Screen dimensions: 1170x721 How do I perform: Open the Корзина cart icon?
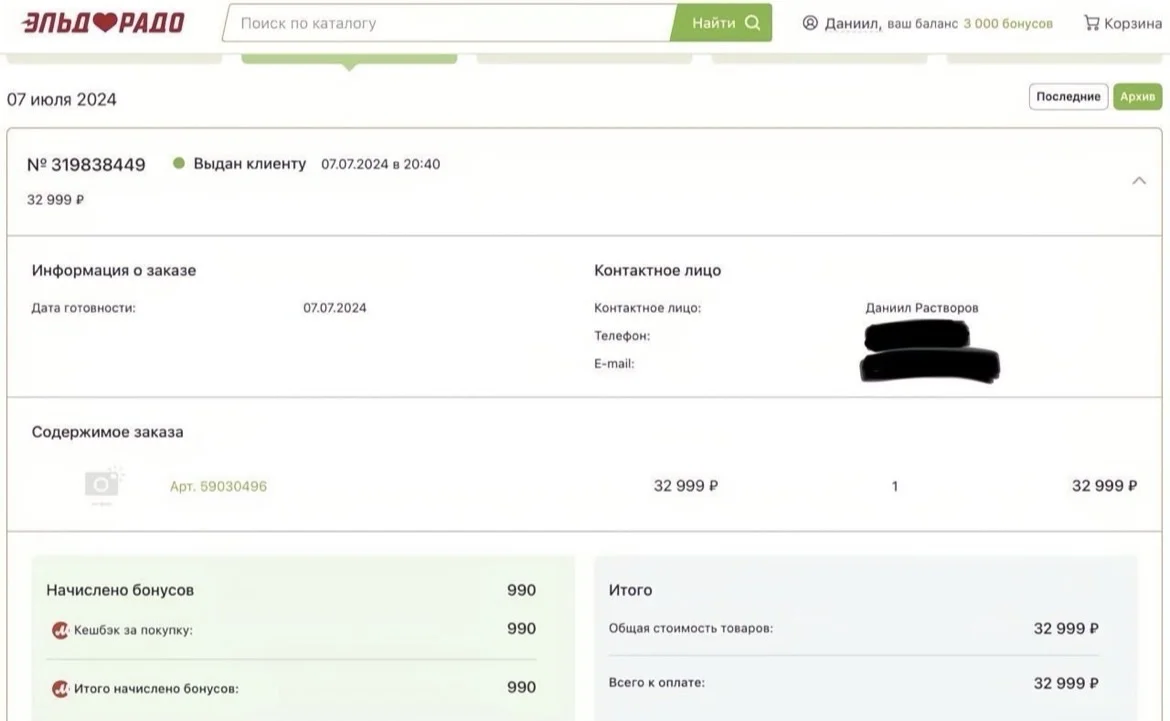pos(1092,23)
